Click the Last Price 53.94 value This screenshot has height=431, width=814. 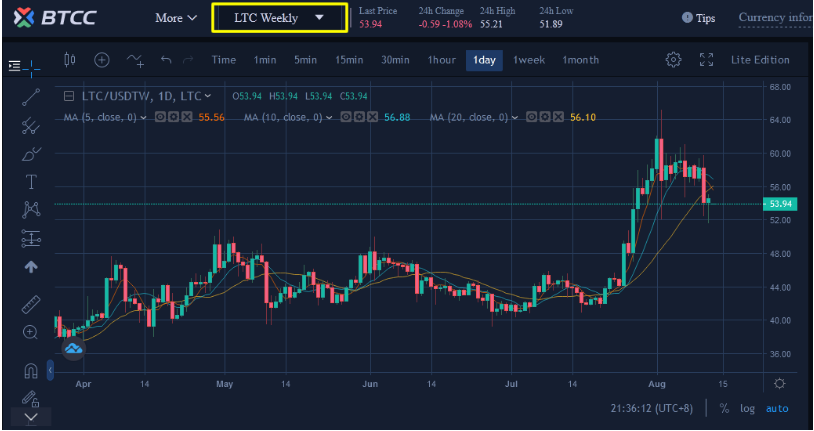[x=370, y=24]
